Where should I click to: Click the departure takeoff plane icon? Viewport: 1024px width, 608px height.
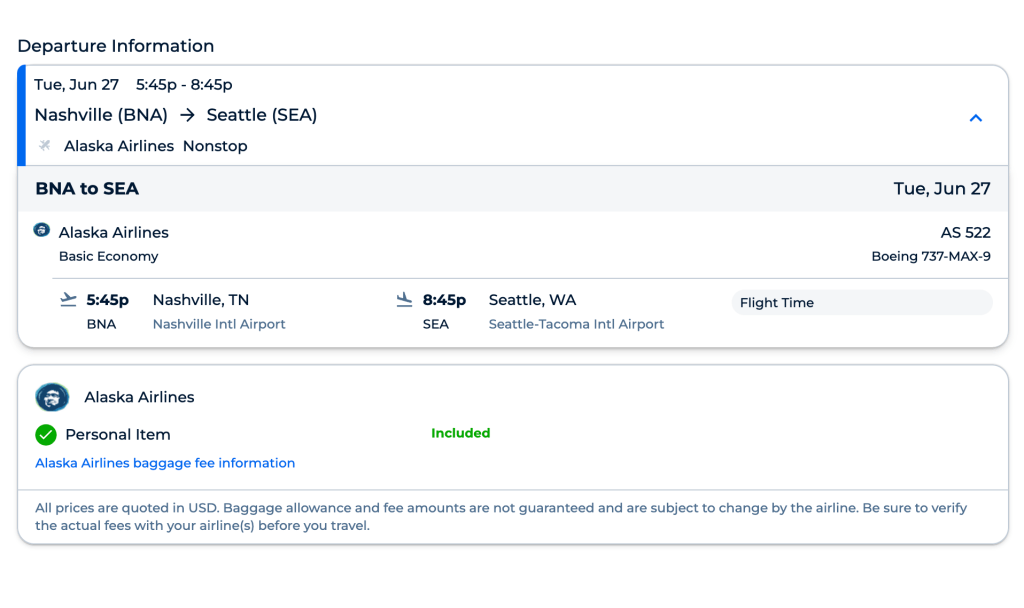(68, 299)
